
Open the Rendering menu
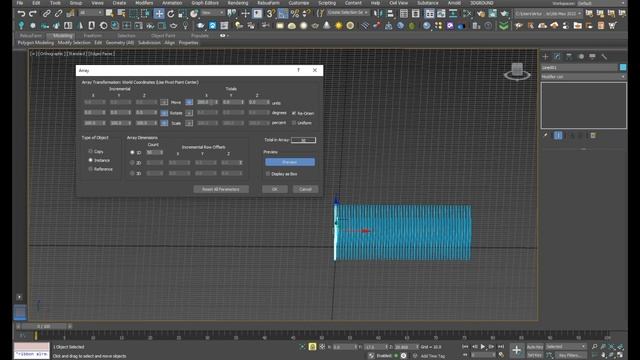(x=238, y=3)
